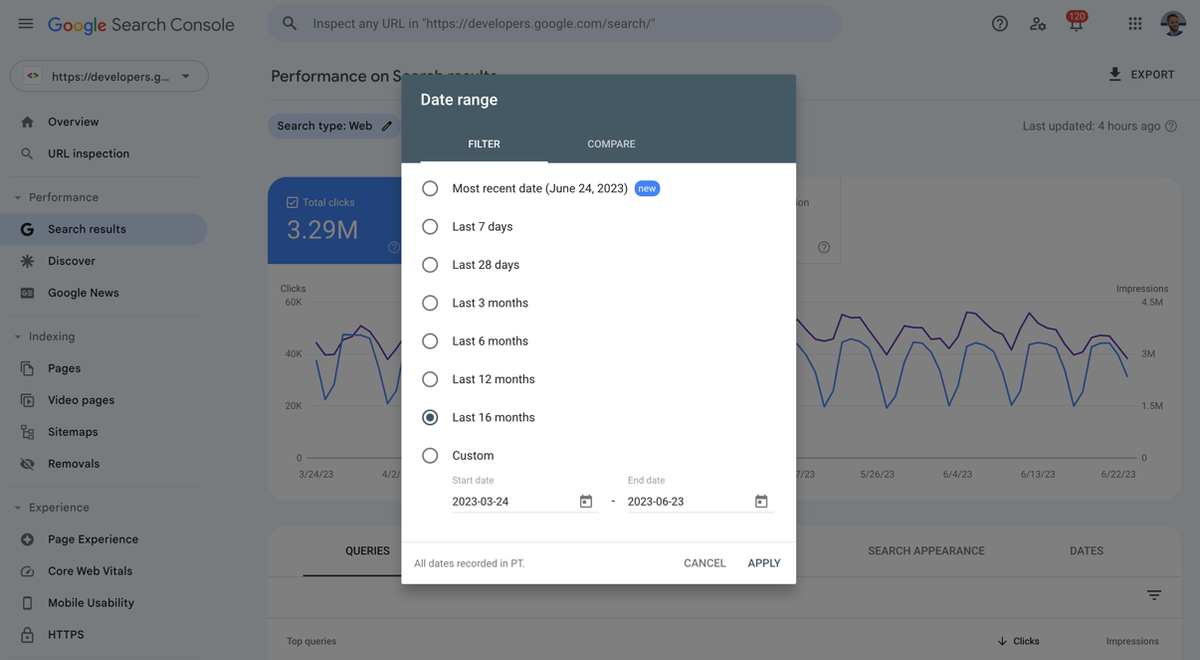Open the Removals report

(74, 463)
